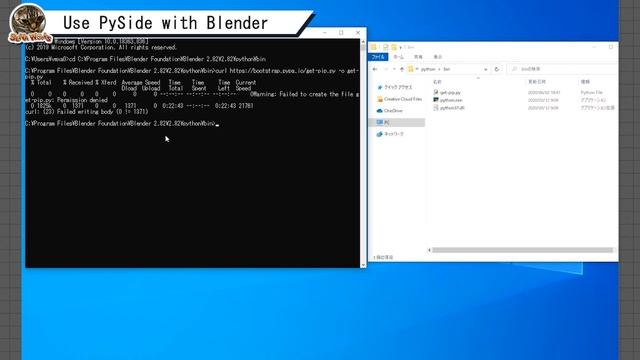Switch to the 共有 ribbon tab
Image resolution: width=640 pixels, height=360 pixels.
pyautogui.click(x=418, y=57)
